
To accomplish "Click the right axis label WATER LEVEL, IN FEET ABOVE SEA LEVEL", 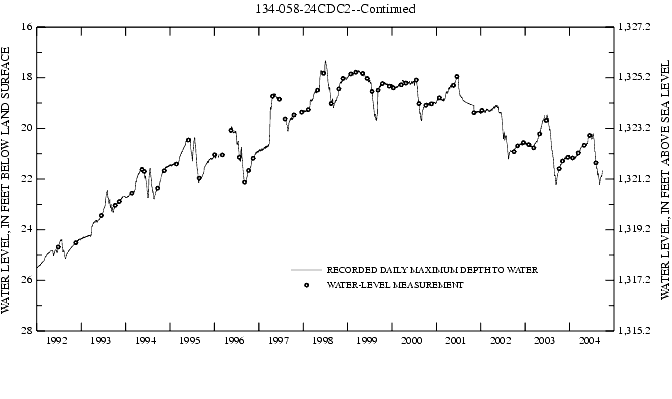I will point(665,180).
